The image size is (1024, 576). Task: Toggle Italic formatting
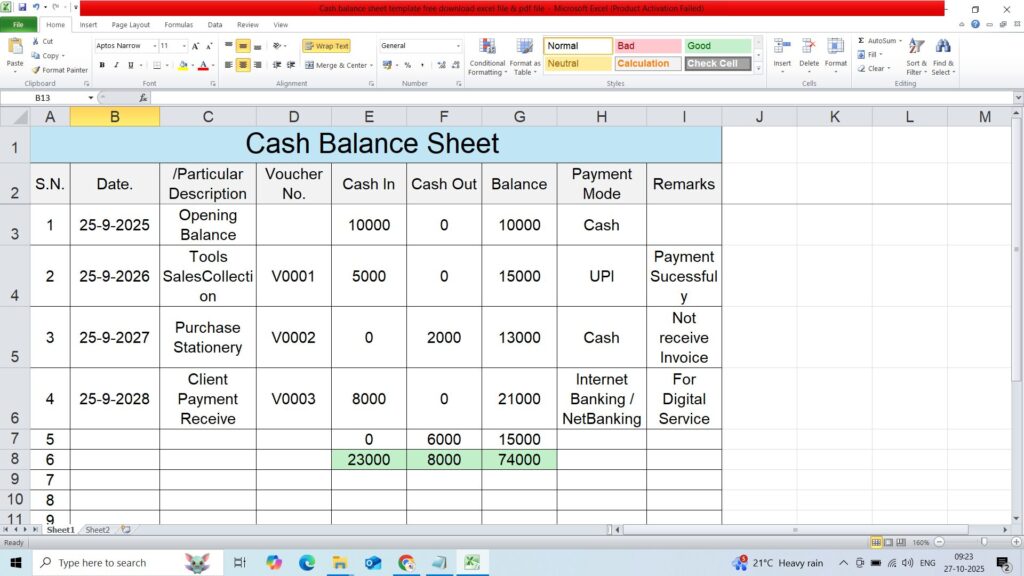[116, 65]
